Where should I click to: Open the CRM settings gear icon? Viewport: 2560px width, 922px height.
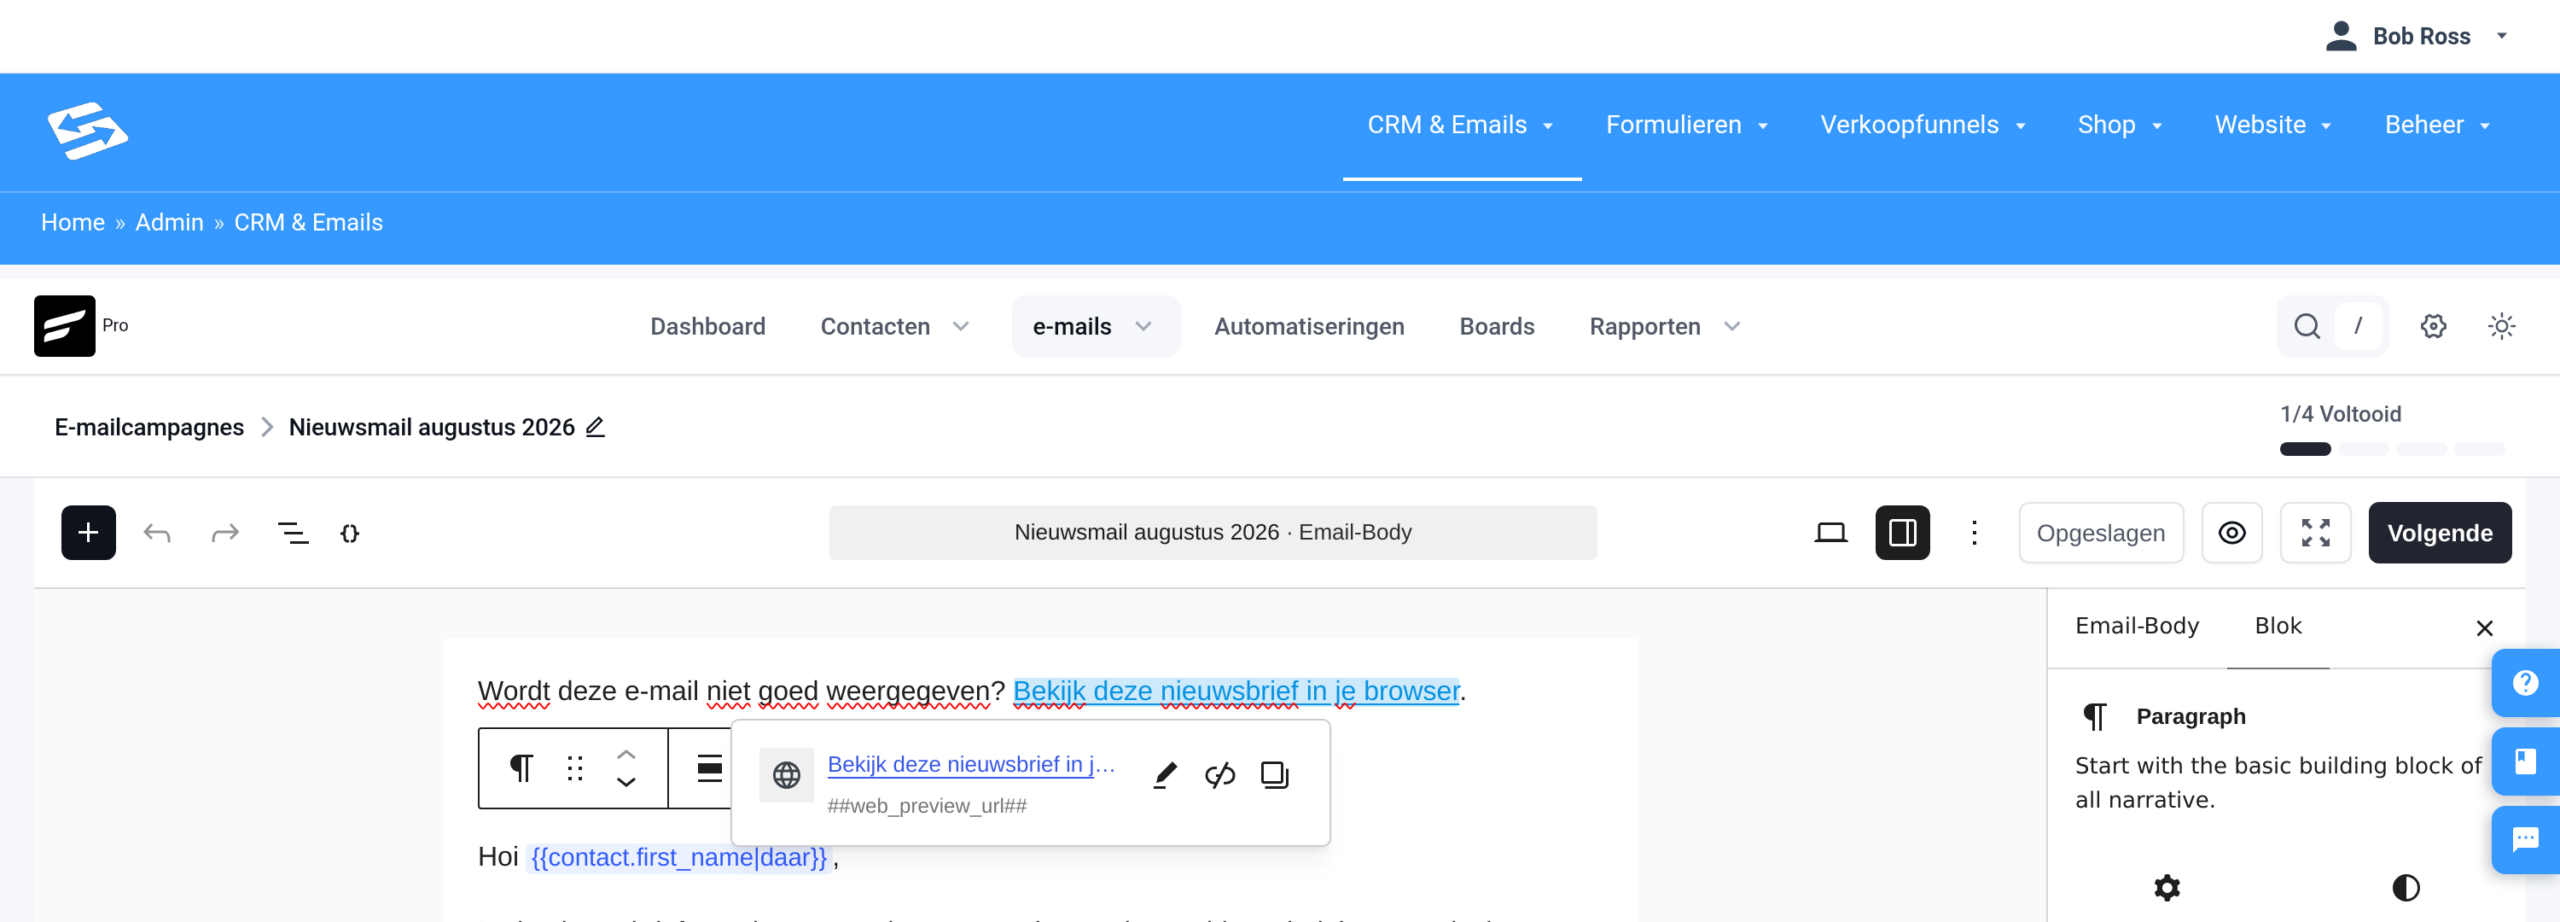tap(2433, 326)
